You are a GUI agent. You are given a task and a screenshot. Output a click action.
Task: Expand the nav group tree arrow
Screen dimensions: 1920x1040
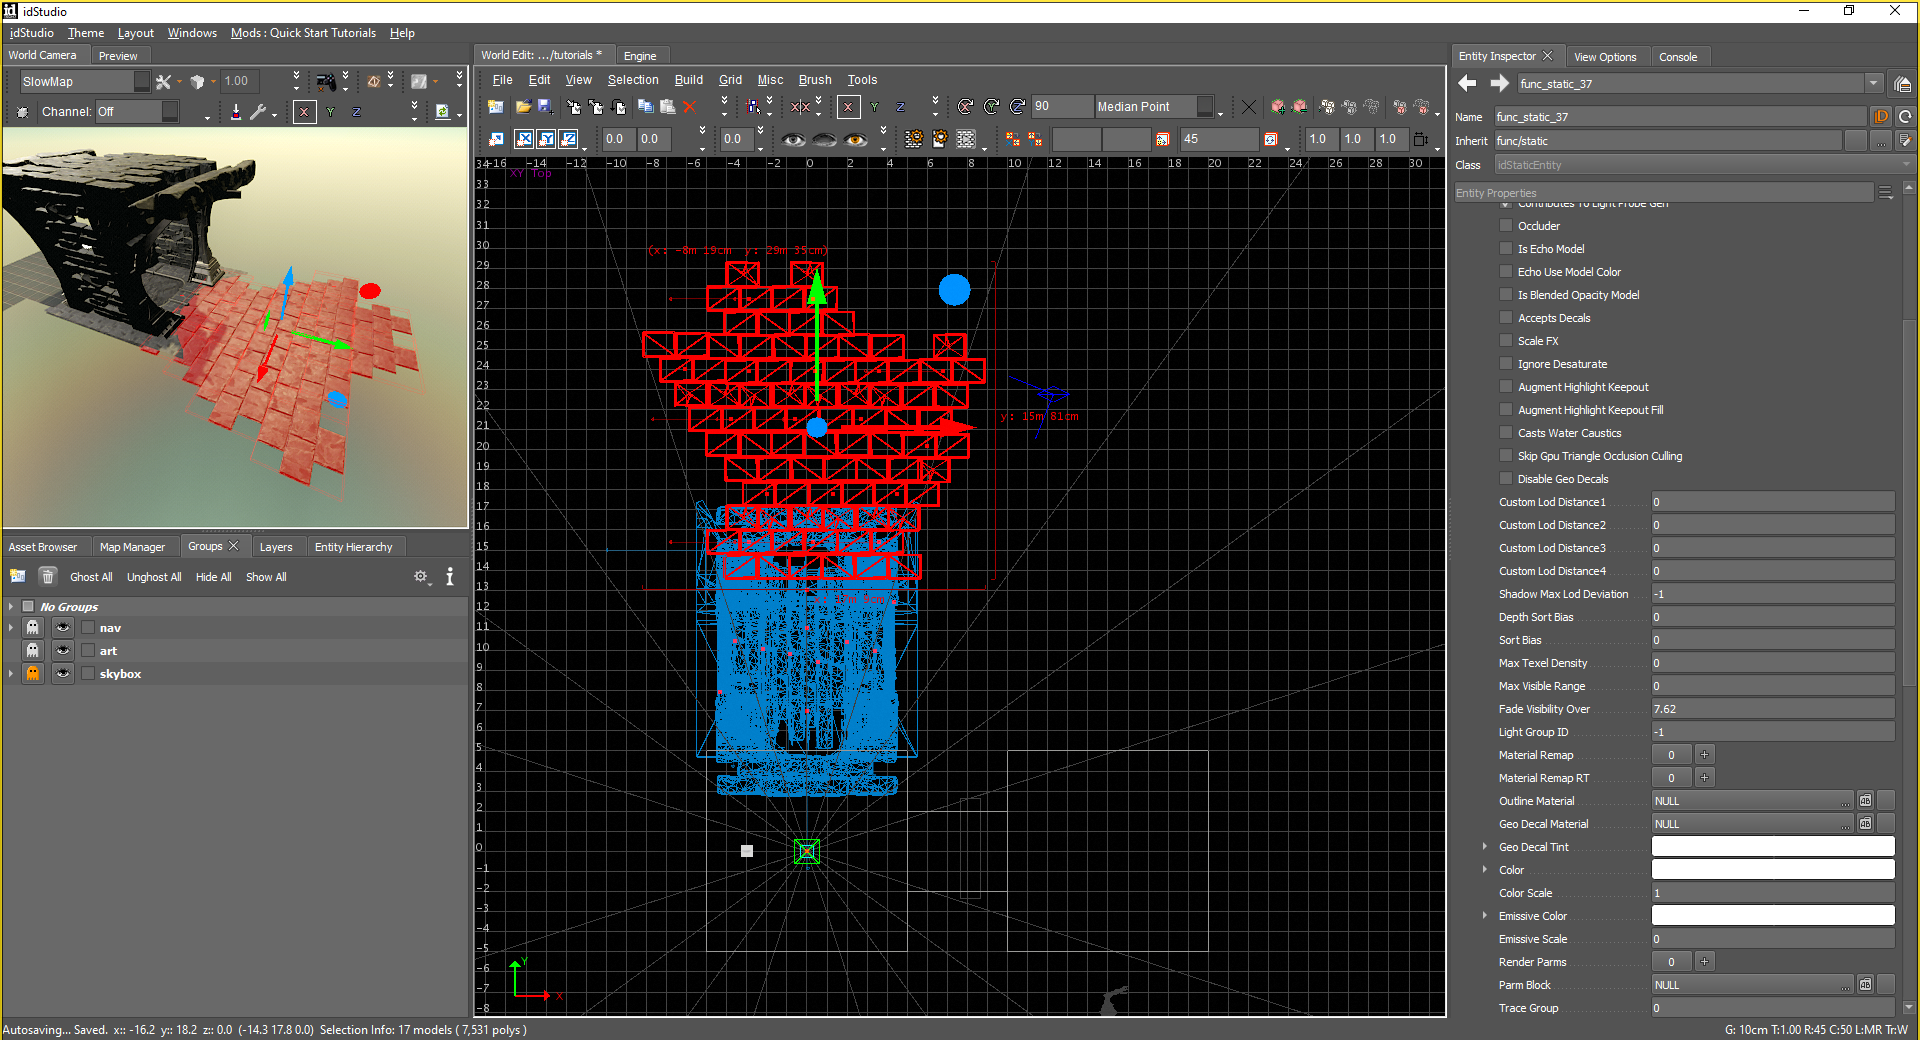coord(11,628)
